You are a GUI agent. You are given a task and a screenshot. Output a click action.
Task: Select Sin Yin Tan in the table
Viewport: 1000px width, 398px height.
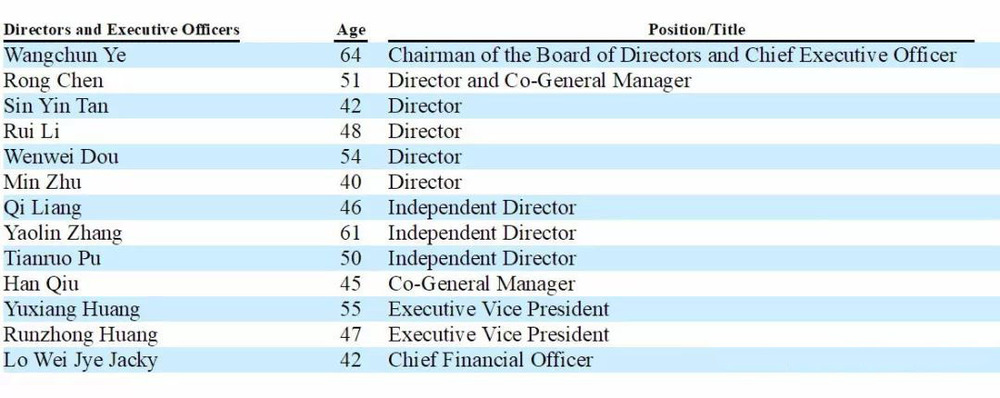coord(56,106)
